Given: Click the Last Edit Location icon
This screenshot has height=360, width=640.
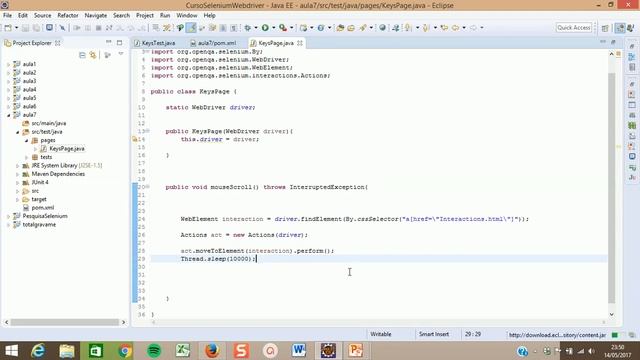Looking at the screenshot, I should pos(444,28).
